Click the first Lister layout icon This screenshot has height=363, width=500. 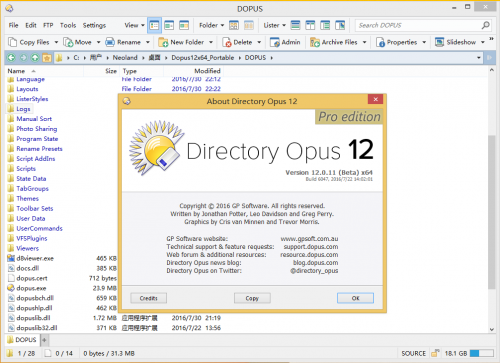coord(295,25)
